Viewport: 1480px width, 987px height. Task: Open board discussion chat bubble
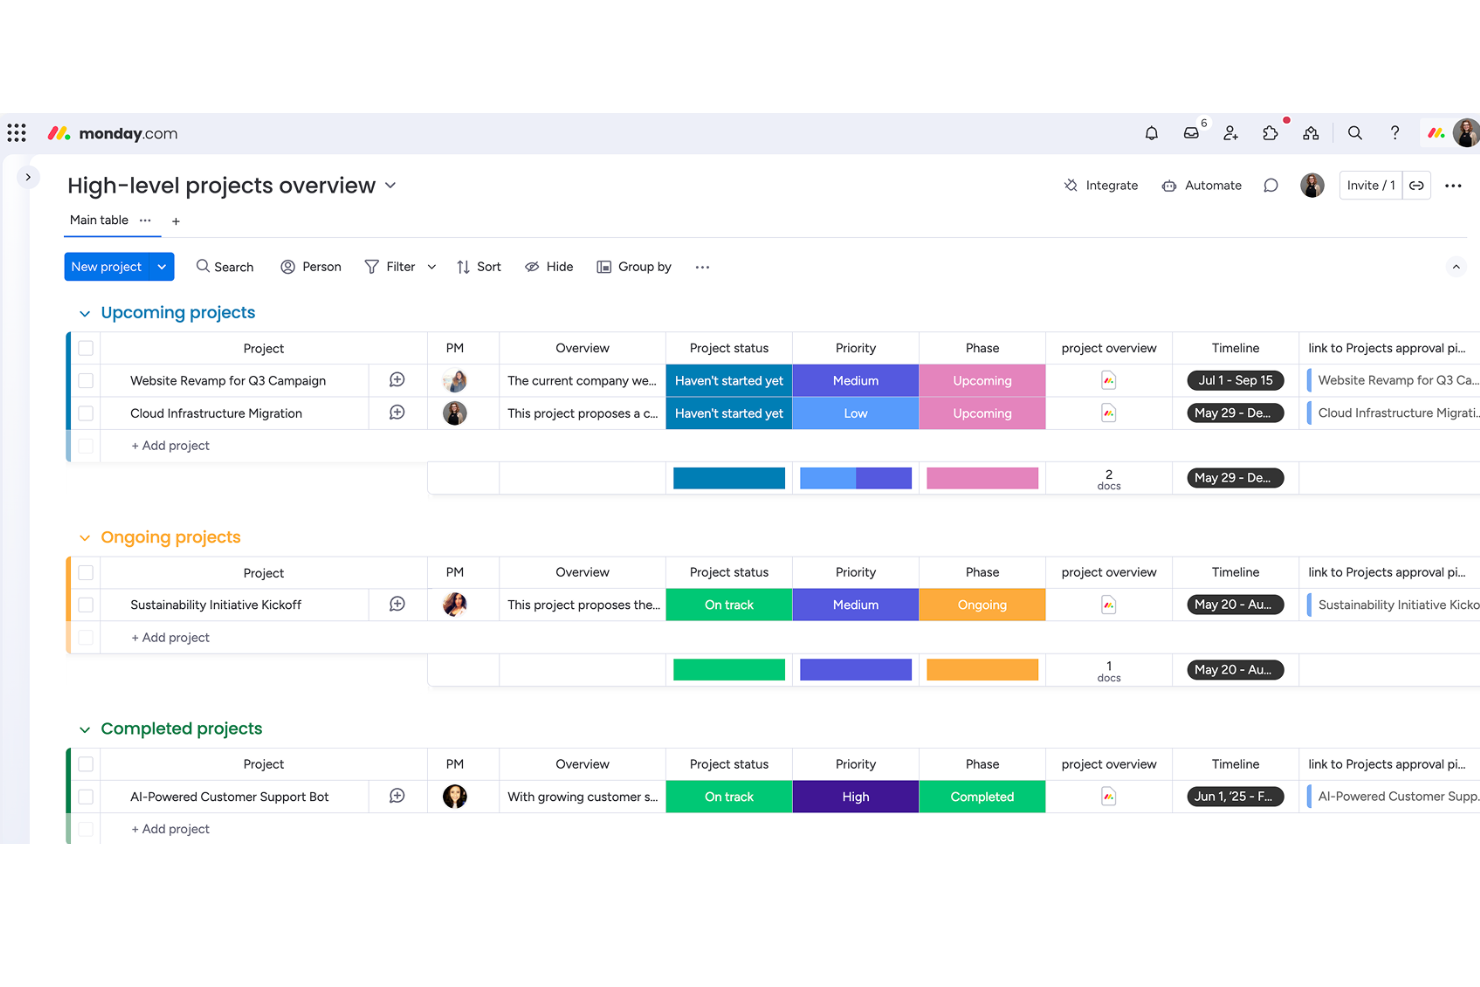1271,185
